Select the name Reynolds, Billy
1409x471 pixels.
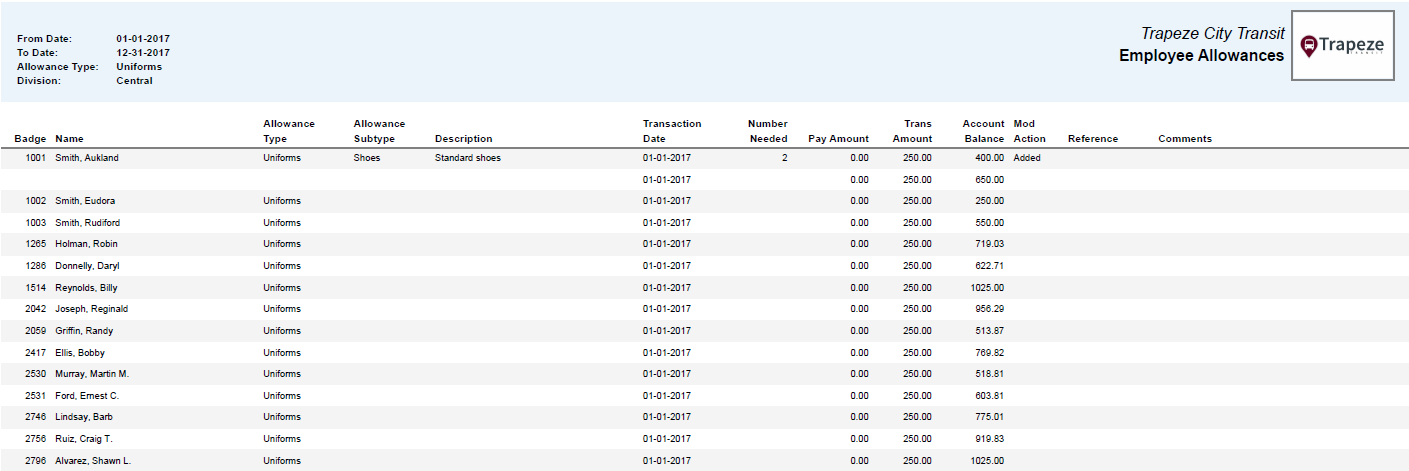(x=86, y=288)
